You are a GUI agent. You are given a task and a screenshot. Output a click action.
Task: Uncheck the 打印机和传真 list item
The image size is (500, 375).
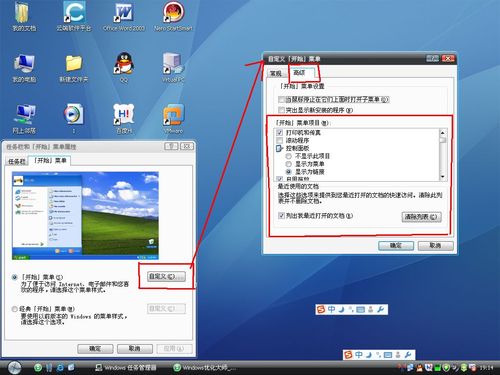point(280,133)
